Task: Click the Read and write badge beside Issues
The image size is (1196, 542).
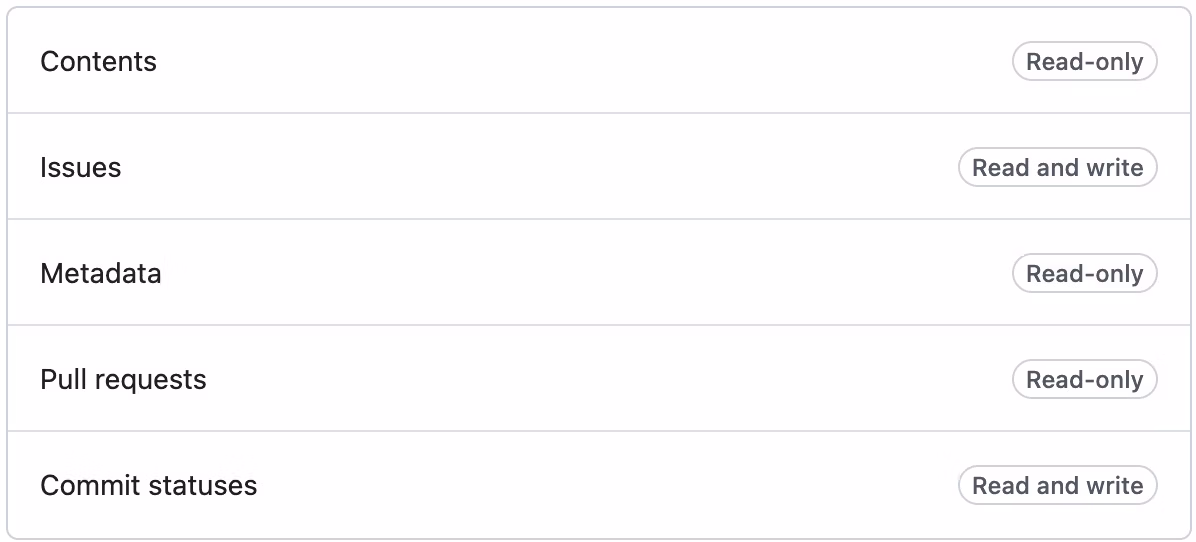Action: coord(1057,168)
